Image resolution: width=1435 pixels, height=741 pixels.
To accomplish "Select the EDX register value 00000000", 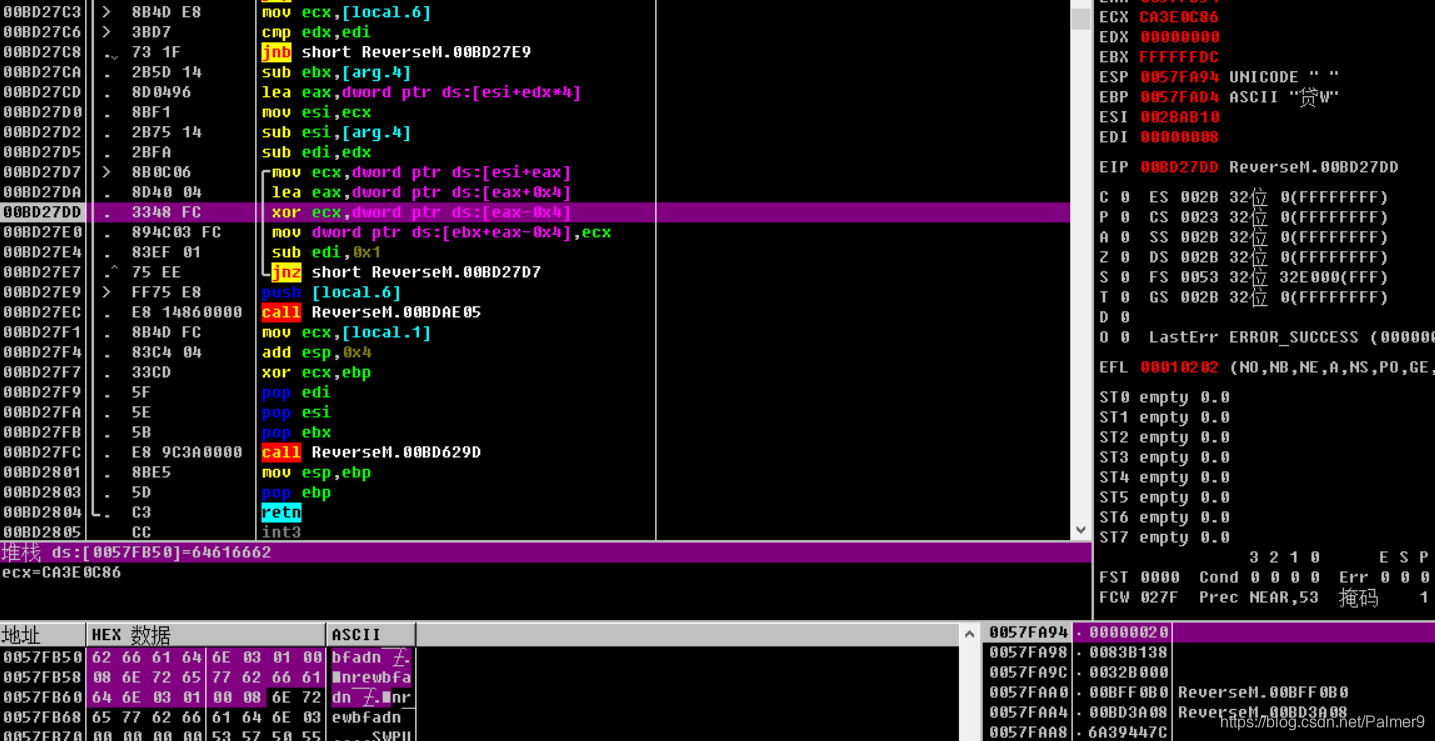I will (1179, 37).
